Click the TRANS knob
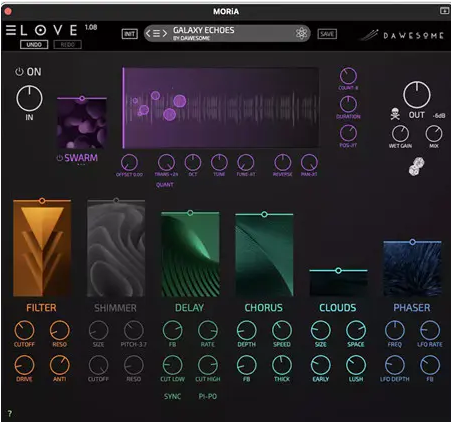This screenshot has height=422, width=451. [x=166, y=163]
